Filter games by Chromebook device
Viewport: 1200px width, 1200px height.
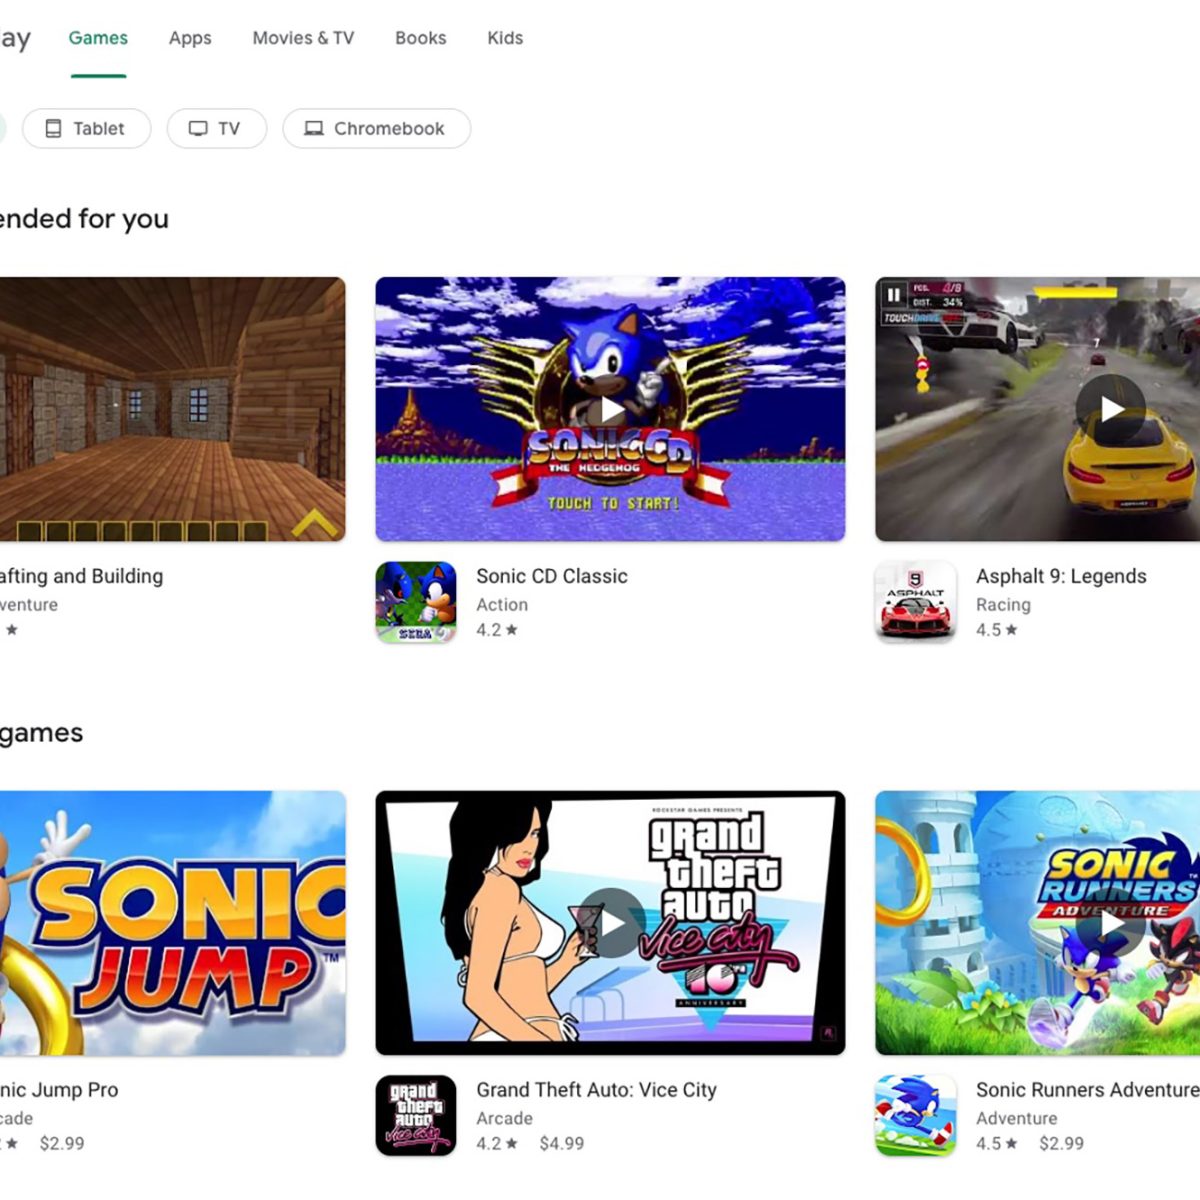click(376, 129)
